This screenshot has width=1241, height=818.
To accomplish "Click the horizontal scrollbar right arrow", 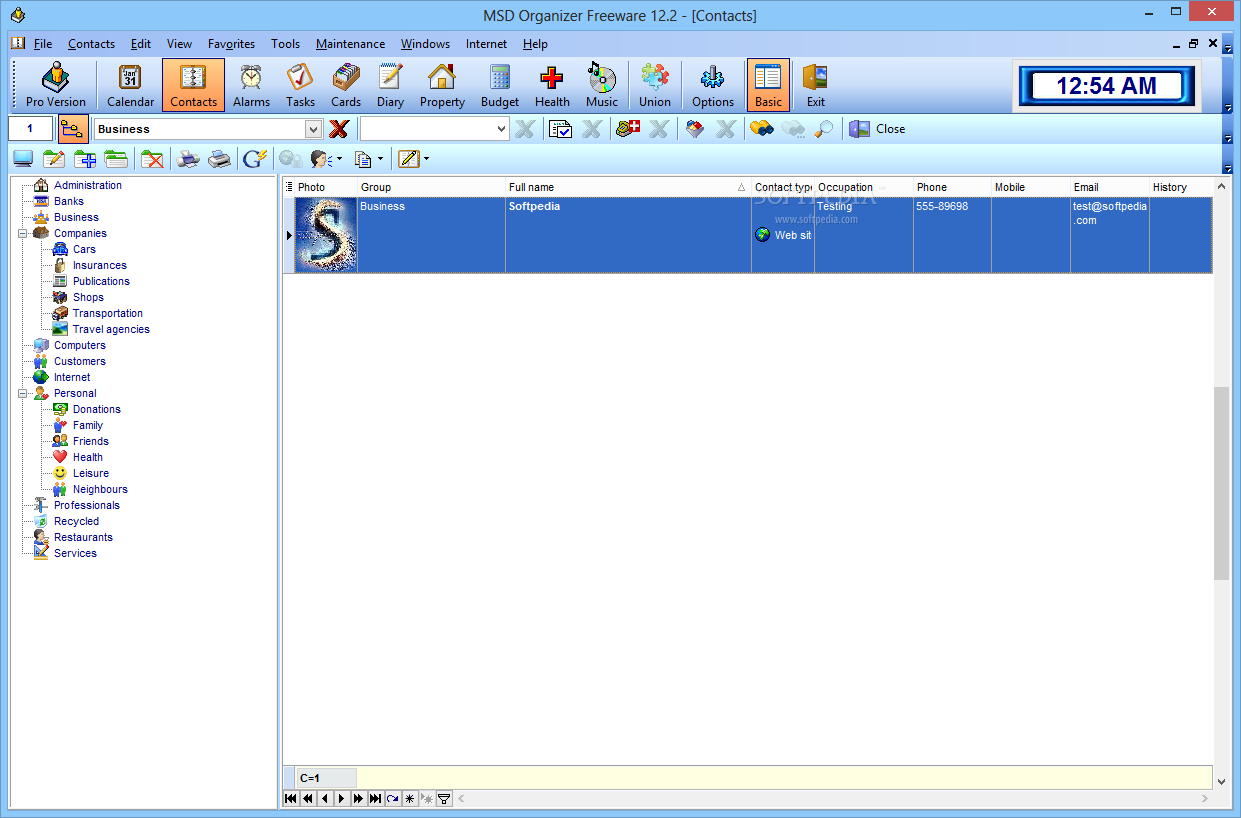I will pyautogui.click(x=1204, y=798).
